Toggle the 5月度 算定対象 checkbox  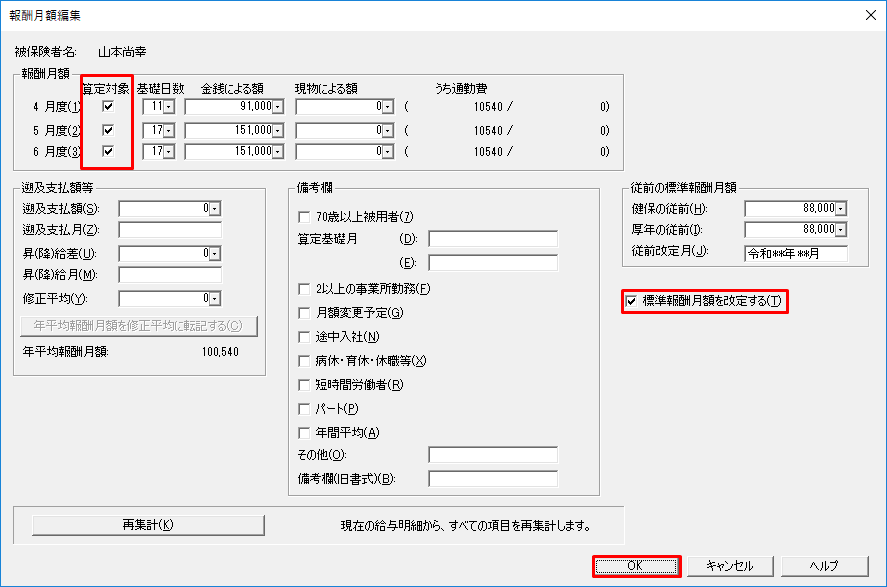tap(108, 130)
